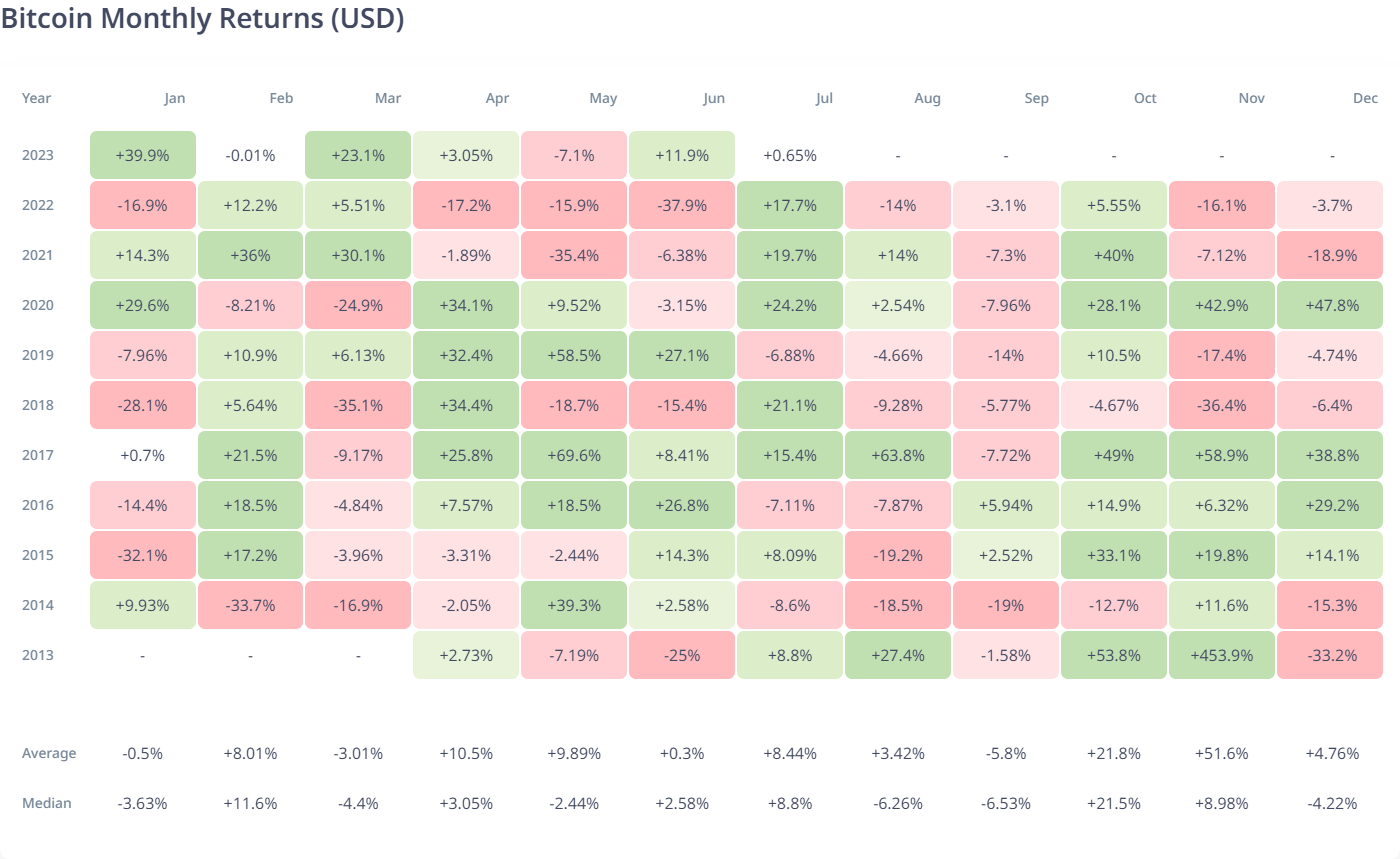Select the July 2023 +0.65% value
1400x859 pixels.
[x=789, y=155]
